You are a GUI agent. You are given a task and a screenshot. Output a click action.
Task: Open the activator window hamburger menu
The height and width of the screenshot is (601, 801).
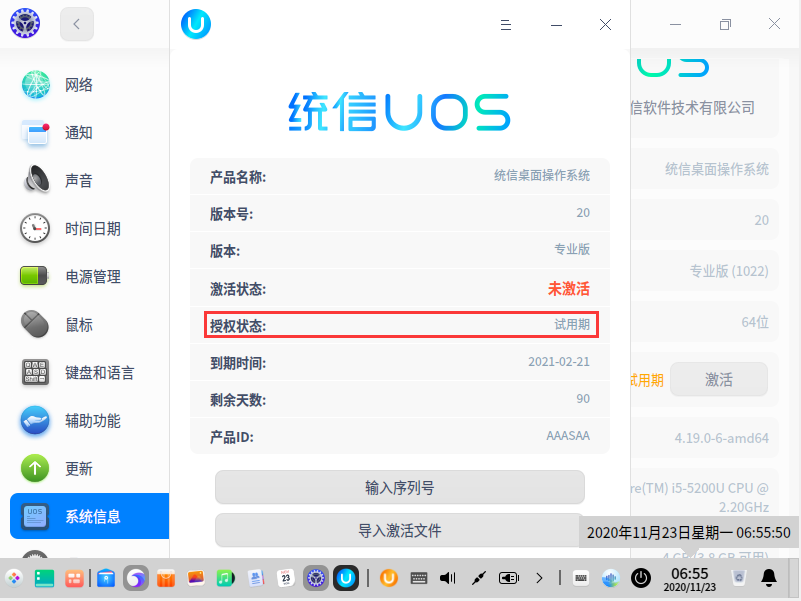(x=506, y=25)
